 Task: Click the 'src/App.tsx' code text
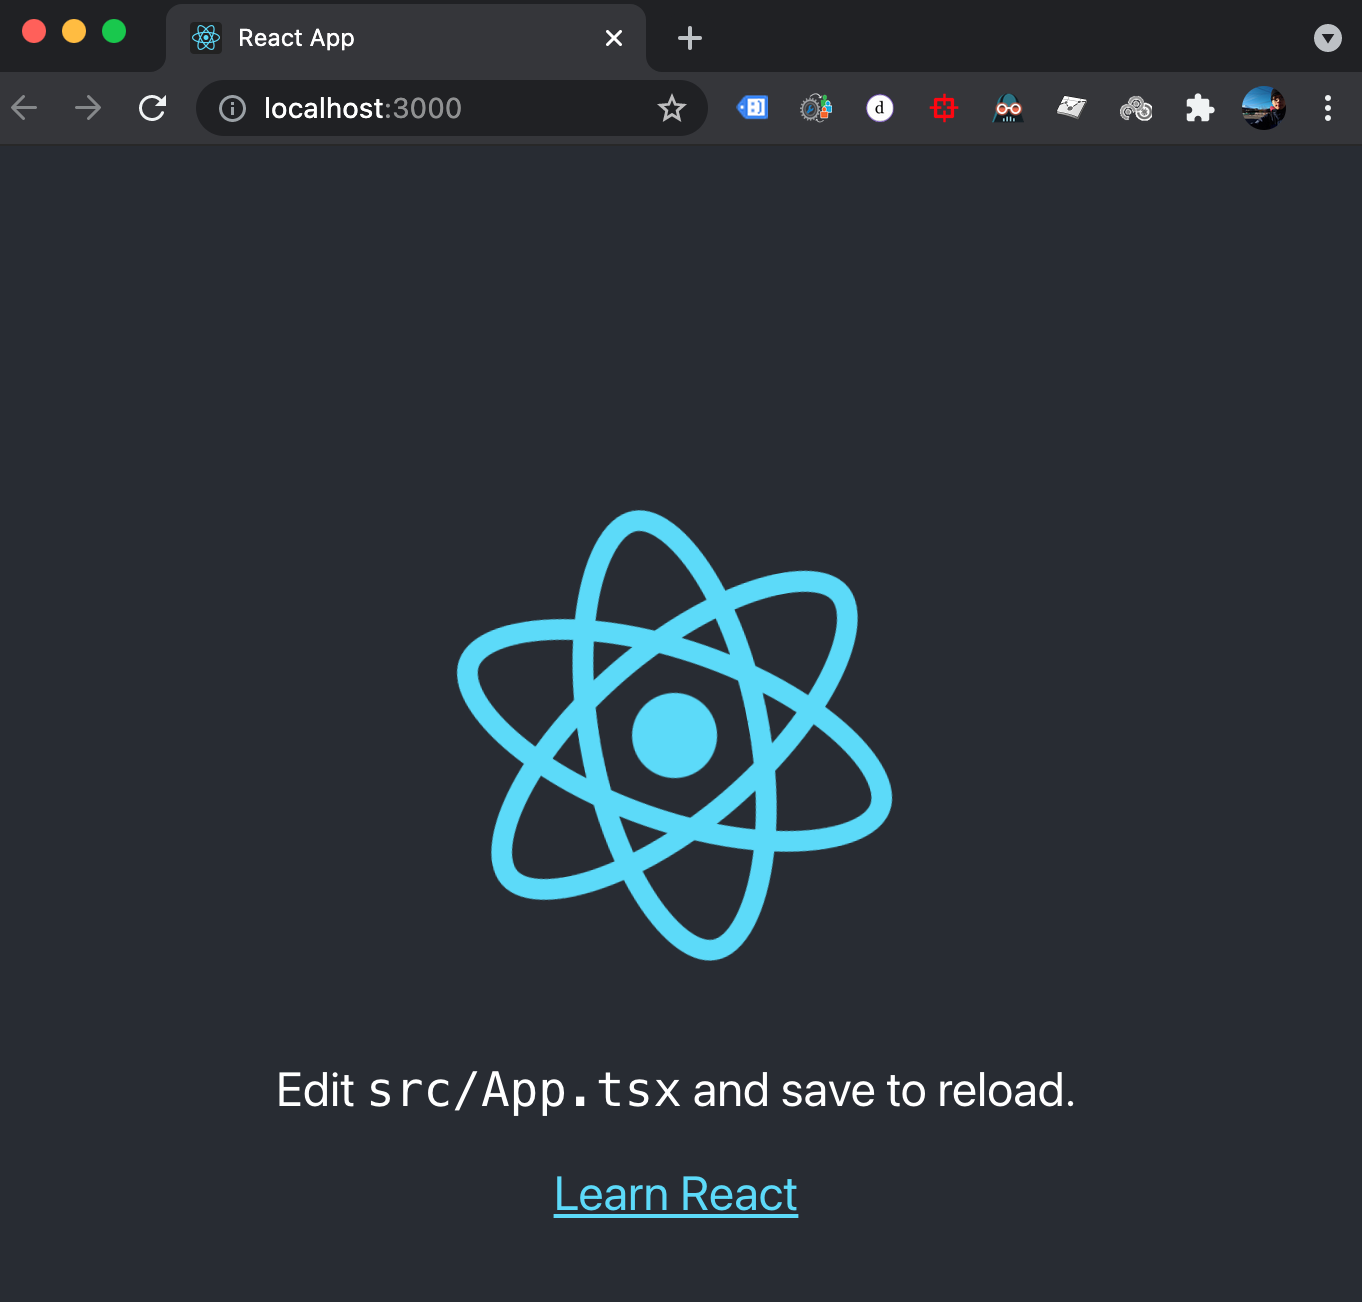point(525,1090)
